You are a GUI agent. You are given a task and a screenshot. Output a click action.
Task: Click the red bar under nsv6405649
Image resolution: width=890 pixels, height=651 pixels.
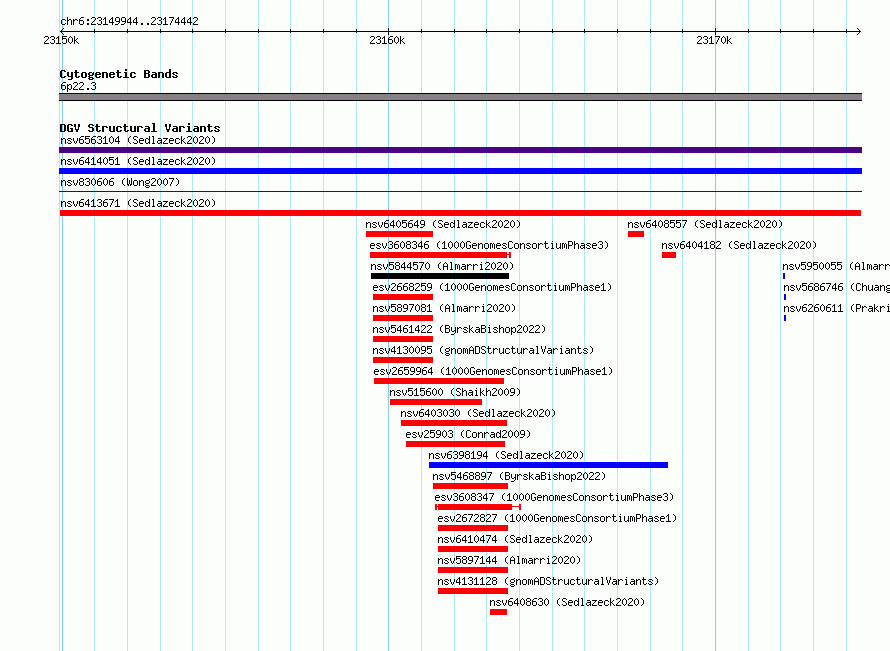click(x=399, y=234)
